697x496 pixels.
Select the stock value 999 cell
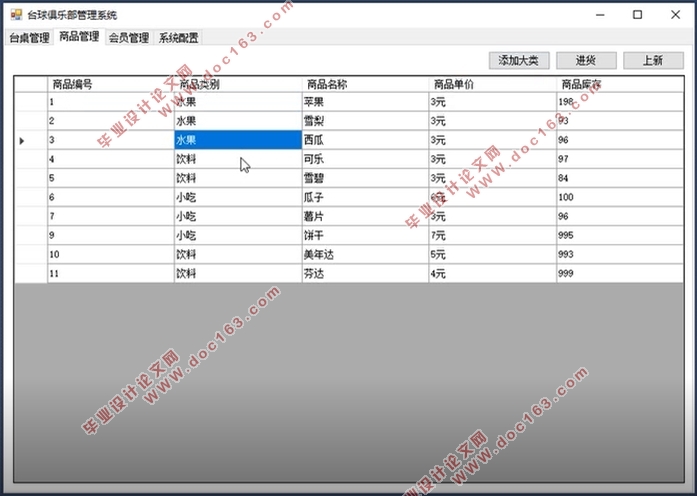620,274
